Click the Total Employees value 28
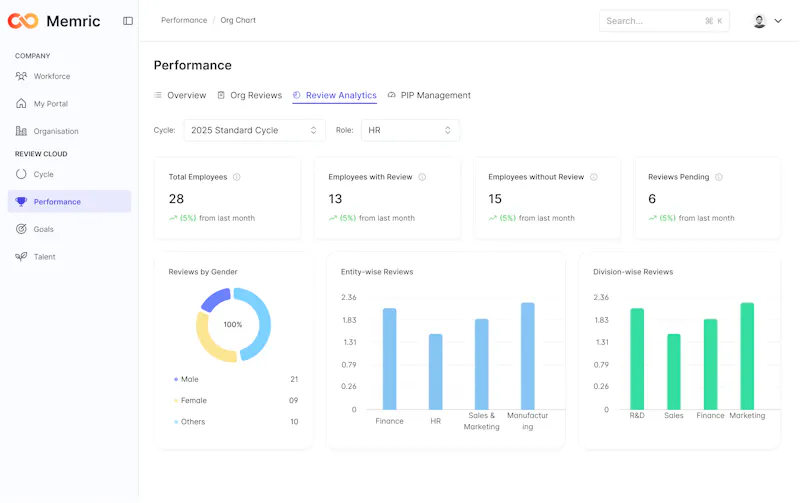Viewport: 800px width, 503px height. click(176, 198)
